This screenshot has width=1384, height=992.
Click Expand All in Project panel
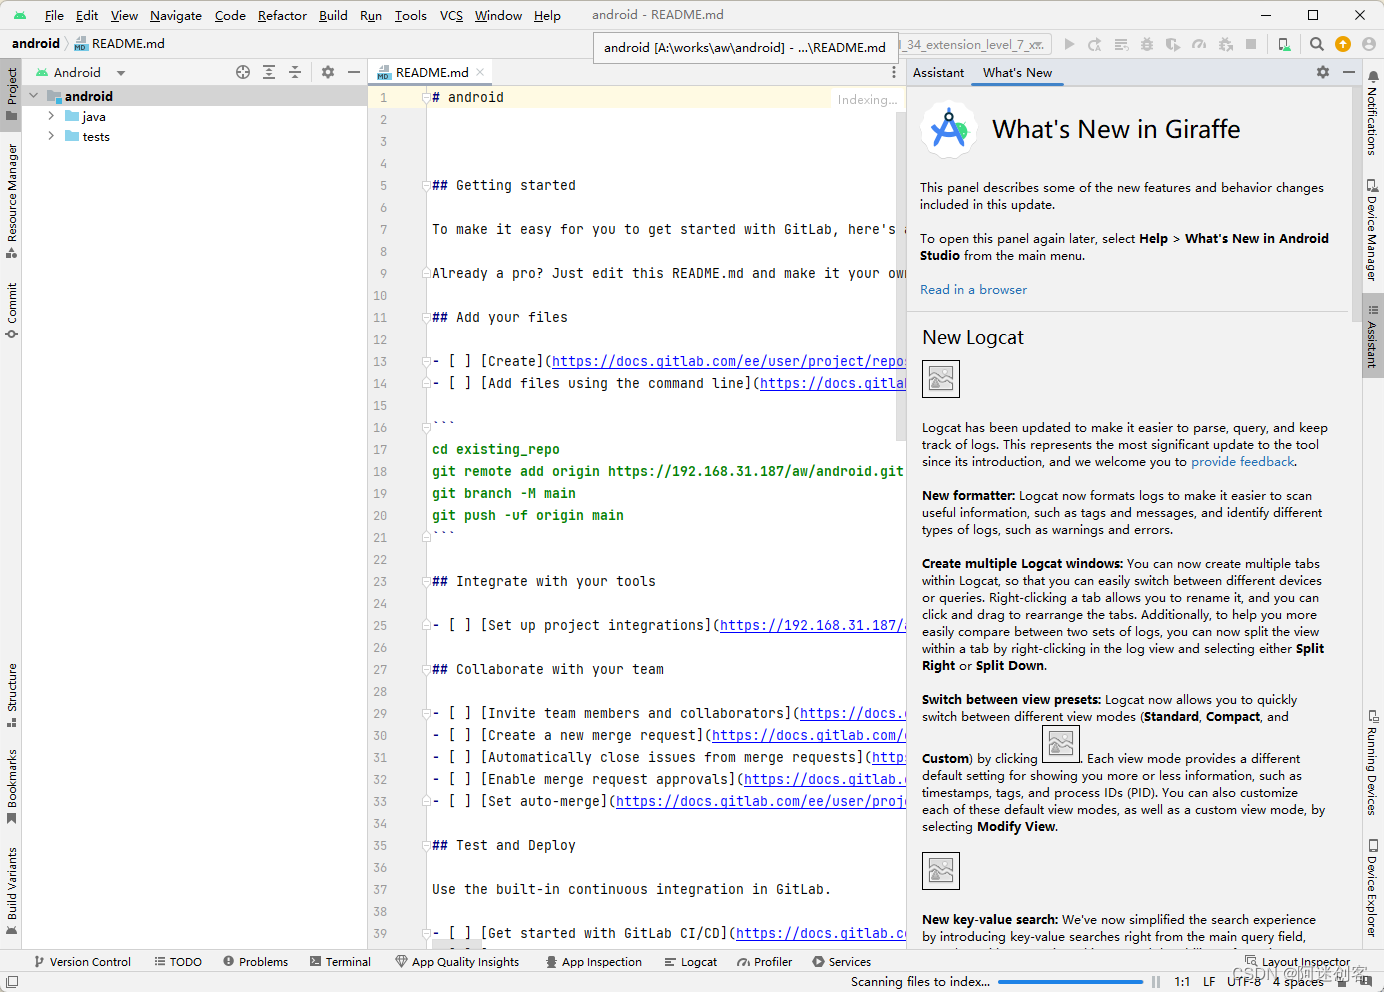(x=269, y=72)
